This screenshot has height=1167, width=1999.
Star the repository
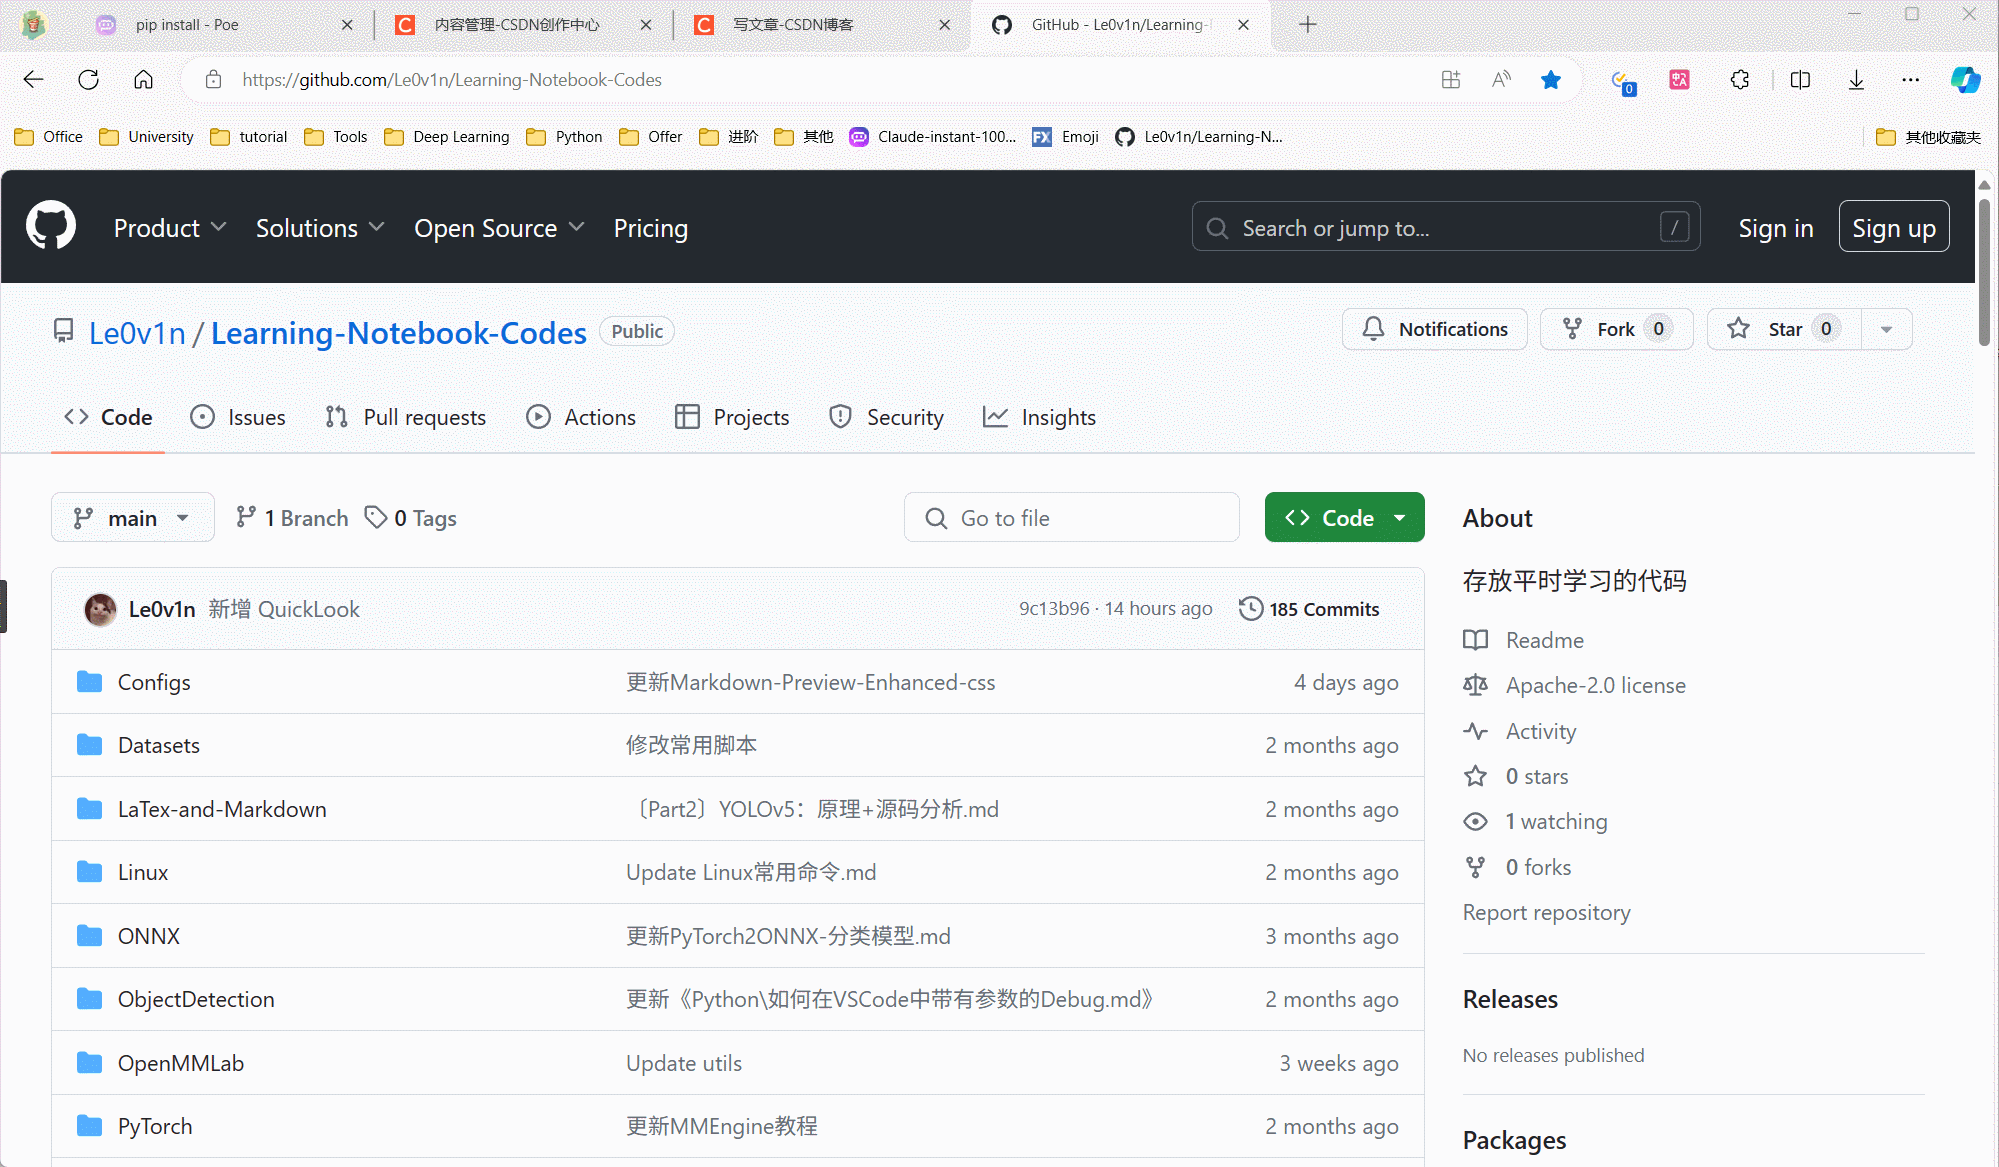(1784, 329)
